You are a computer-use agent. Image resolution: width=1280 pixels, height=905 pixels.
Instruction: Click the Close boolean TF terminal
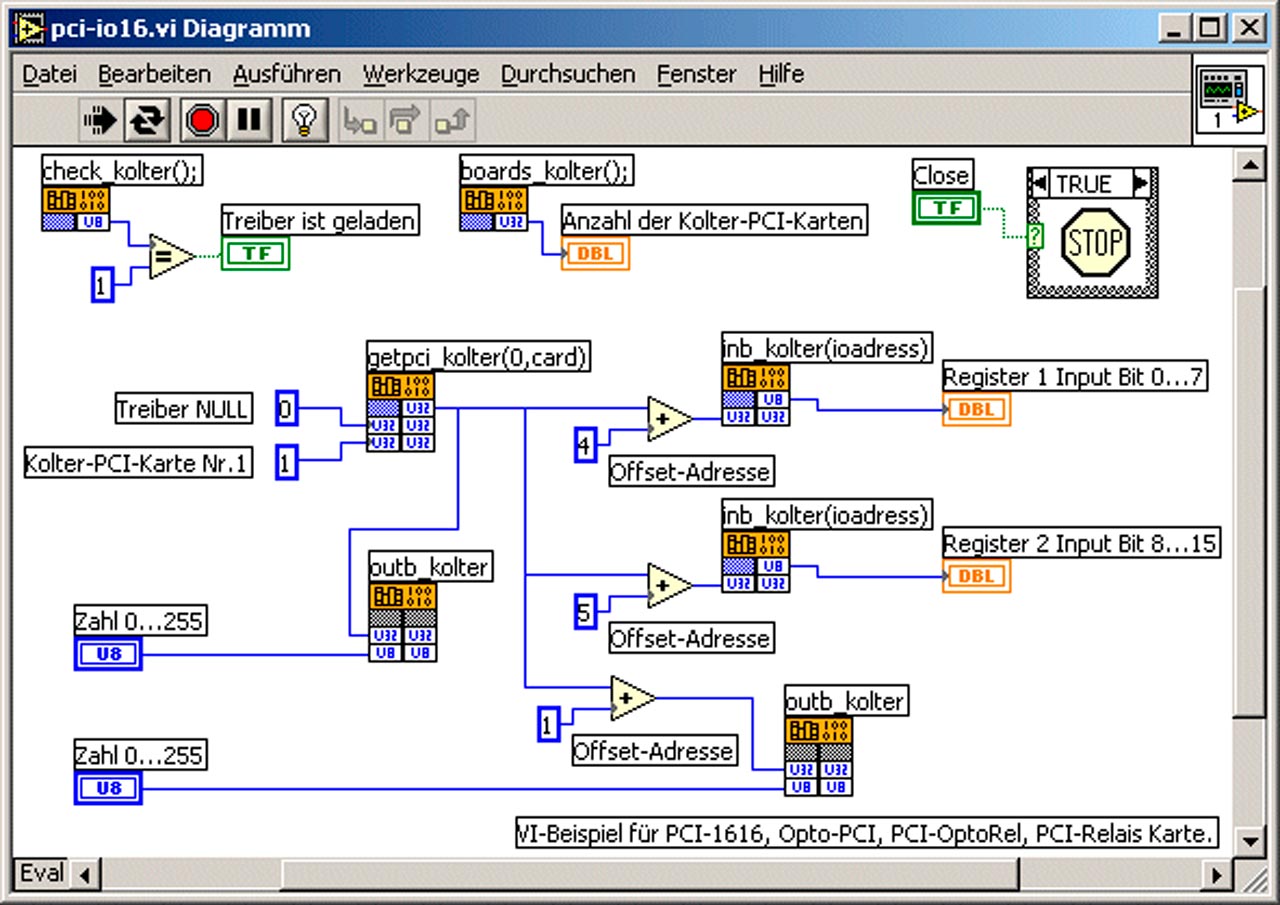pos(946,207)
